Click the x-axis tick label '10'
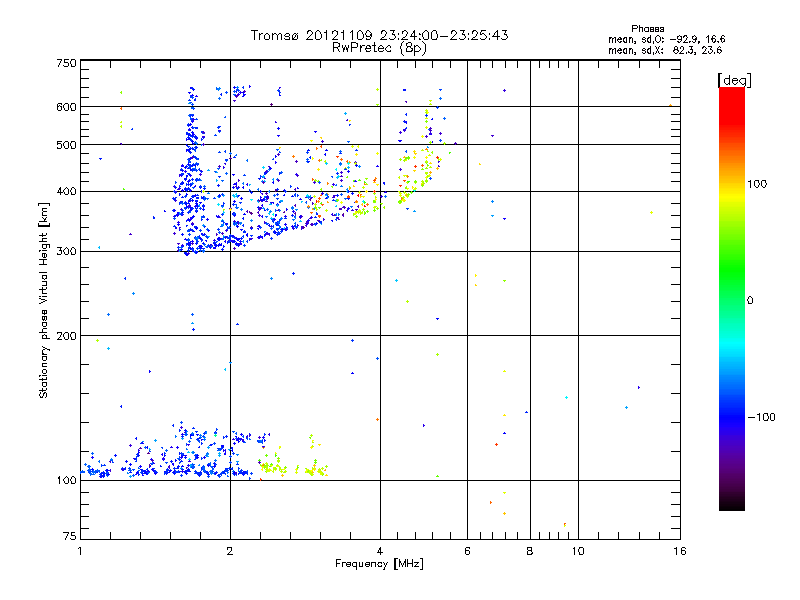The width and height of the screenshot is (800, 600). pyautogui.click(x=578, y=551)
